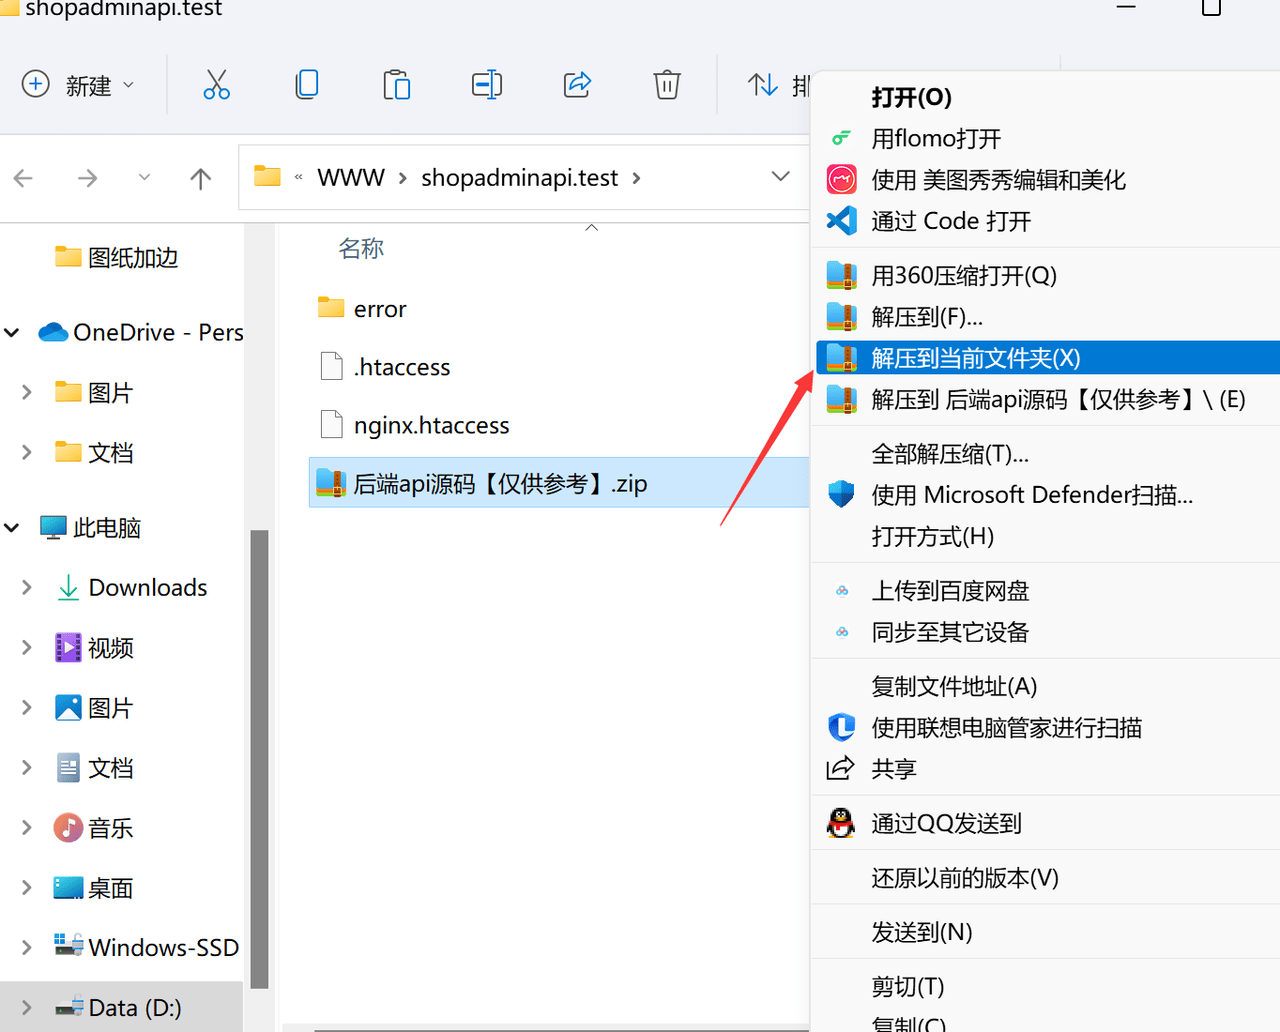Click the Copy icon in toolbar

(307, 85)
